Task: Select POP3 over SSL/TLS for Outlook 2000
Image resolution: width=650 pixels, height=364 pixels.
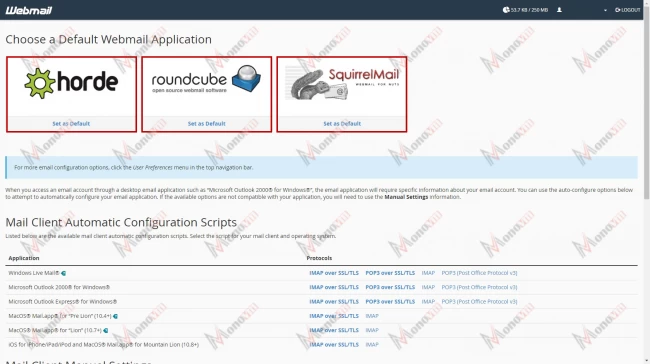Action: coord(390,287)
